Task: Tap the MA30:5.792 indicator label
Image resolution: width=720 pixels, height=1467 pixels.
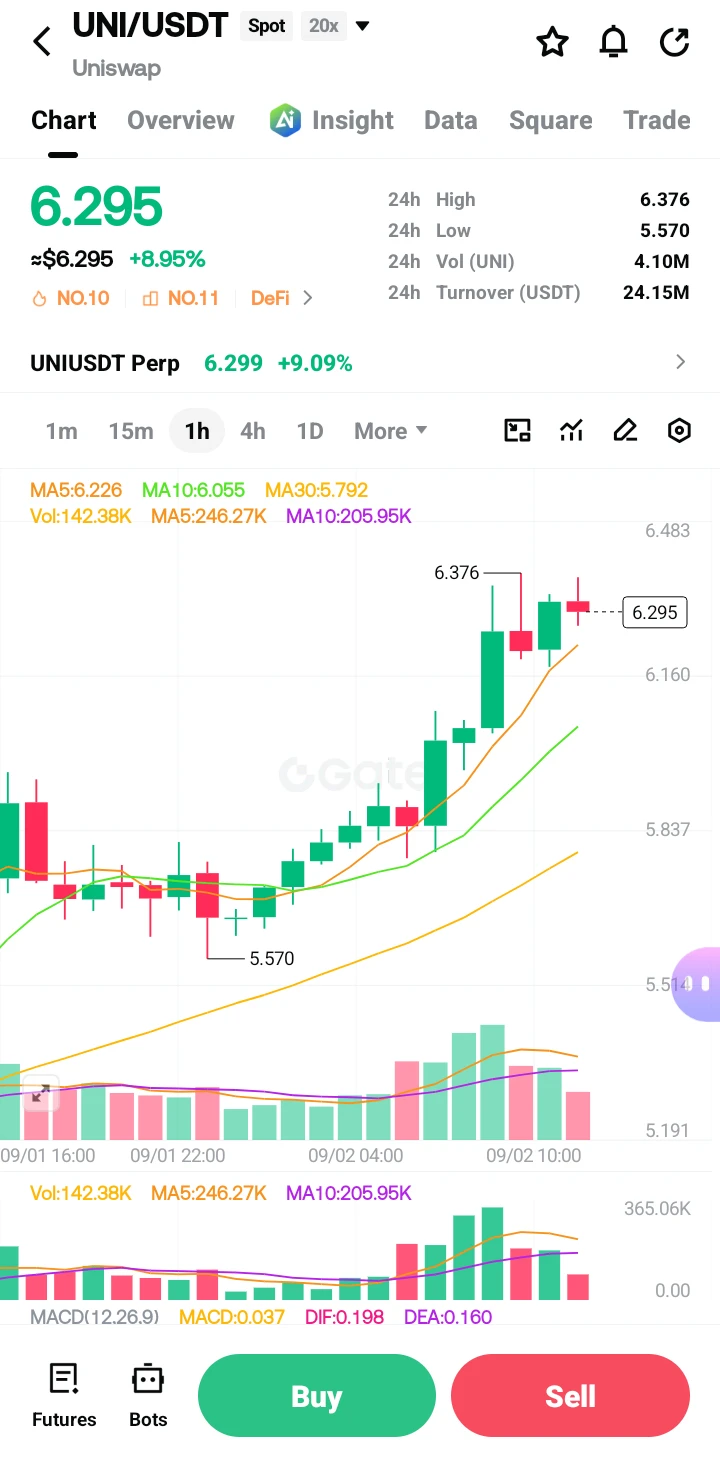Action: pyautogui.click(x=316, y=490)
